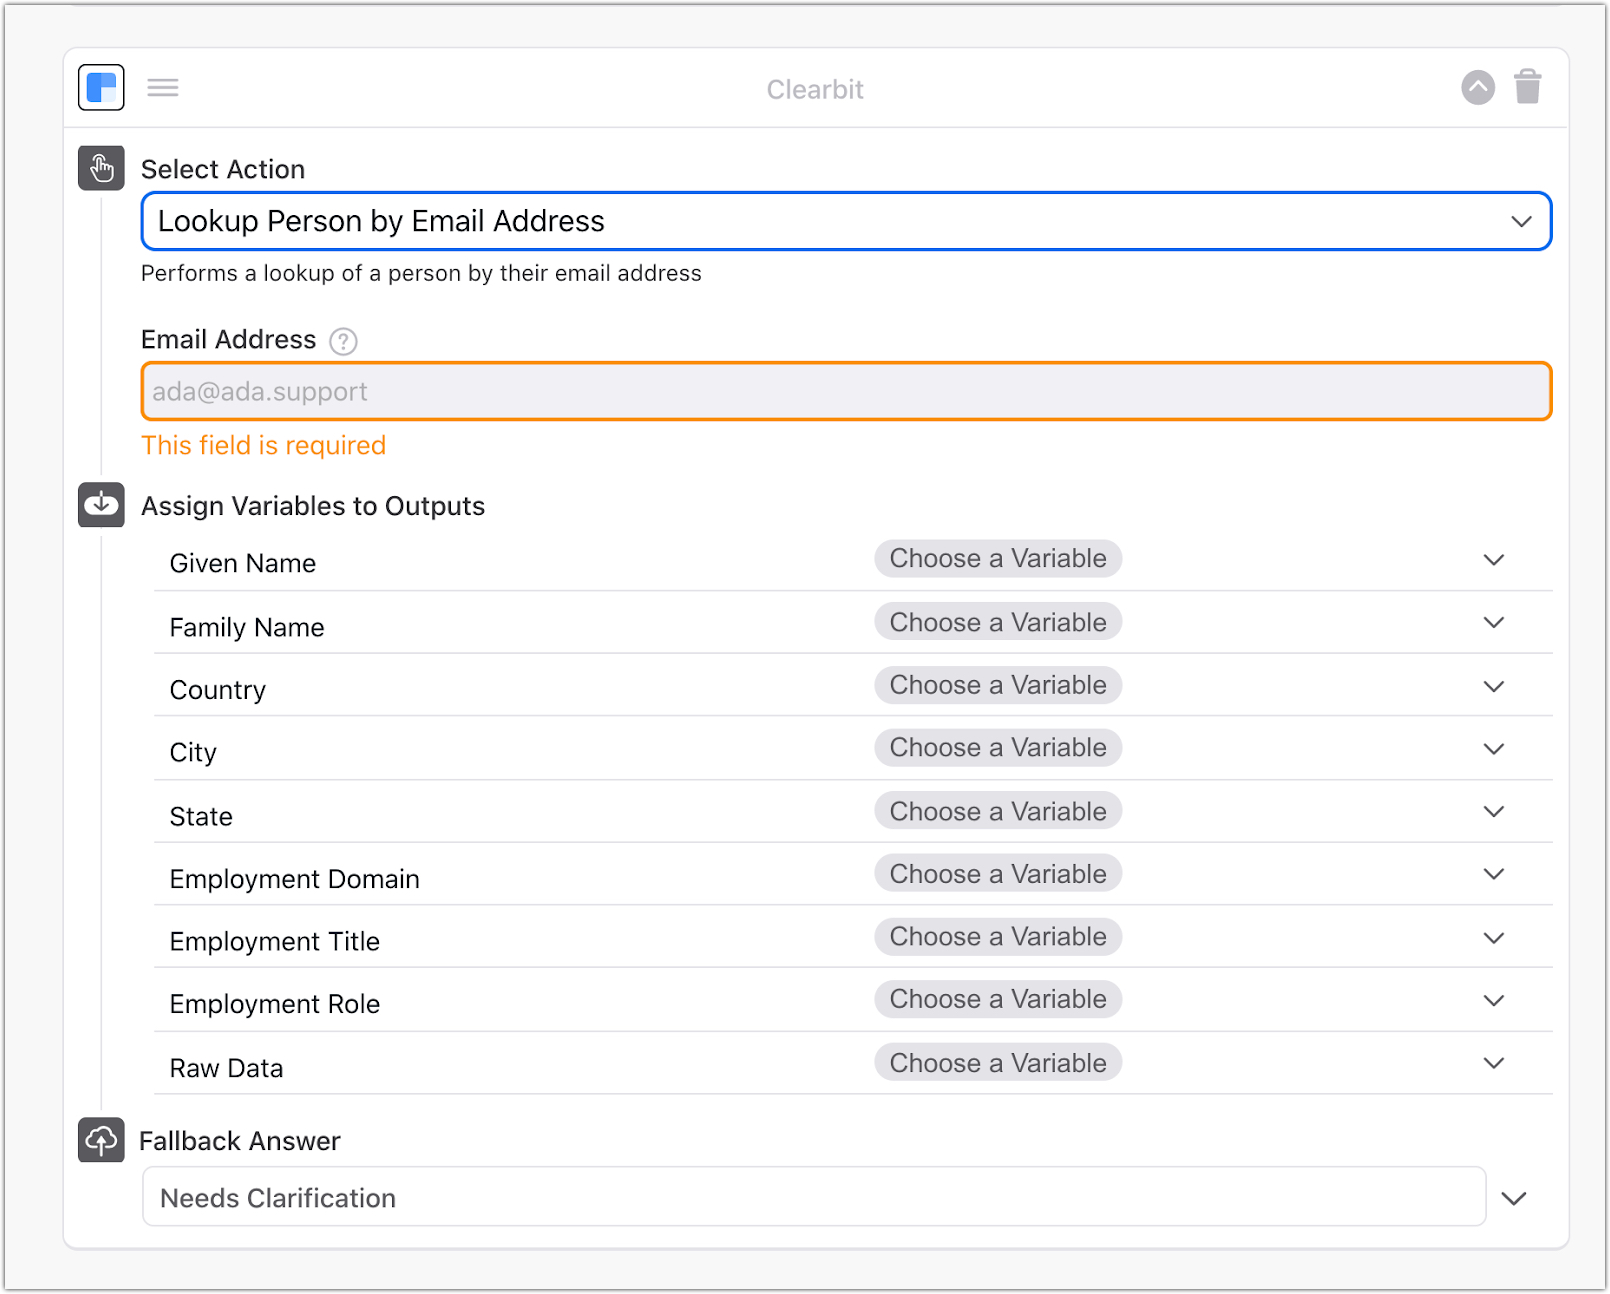The width and height of the screenshot is (1610, 1294).
Task: Click the drag handle hamburger icon
Action: pyautogui.click(x=163, y=88)
